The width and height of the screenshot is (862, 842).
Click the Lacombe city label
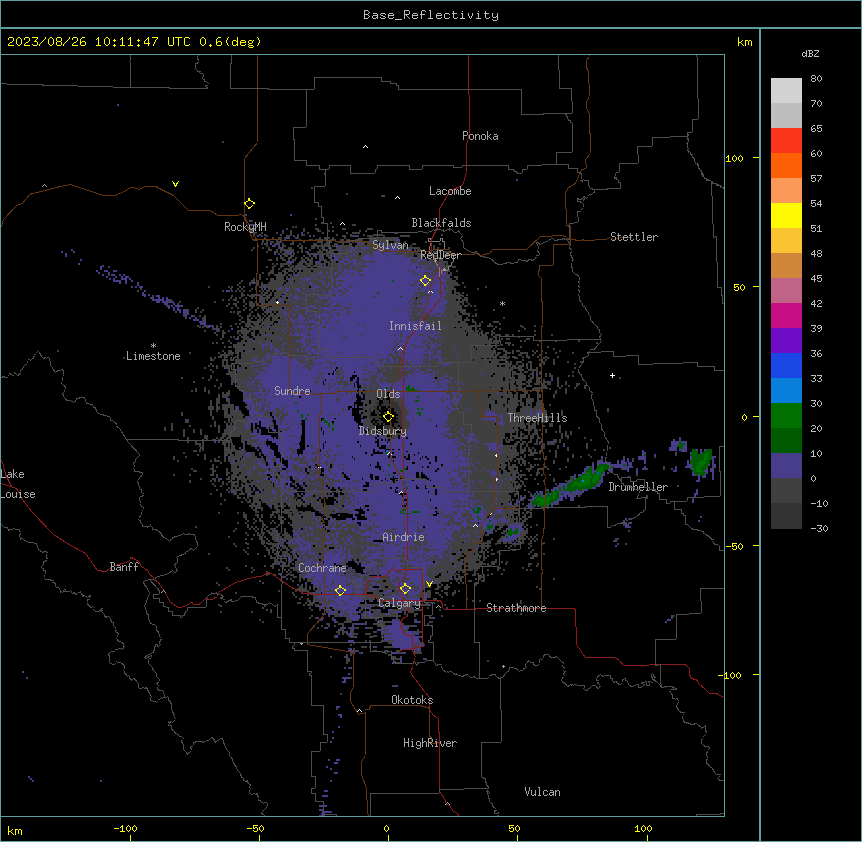(x=450, y=191)
